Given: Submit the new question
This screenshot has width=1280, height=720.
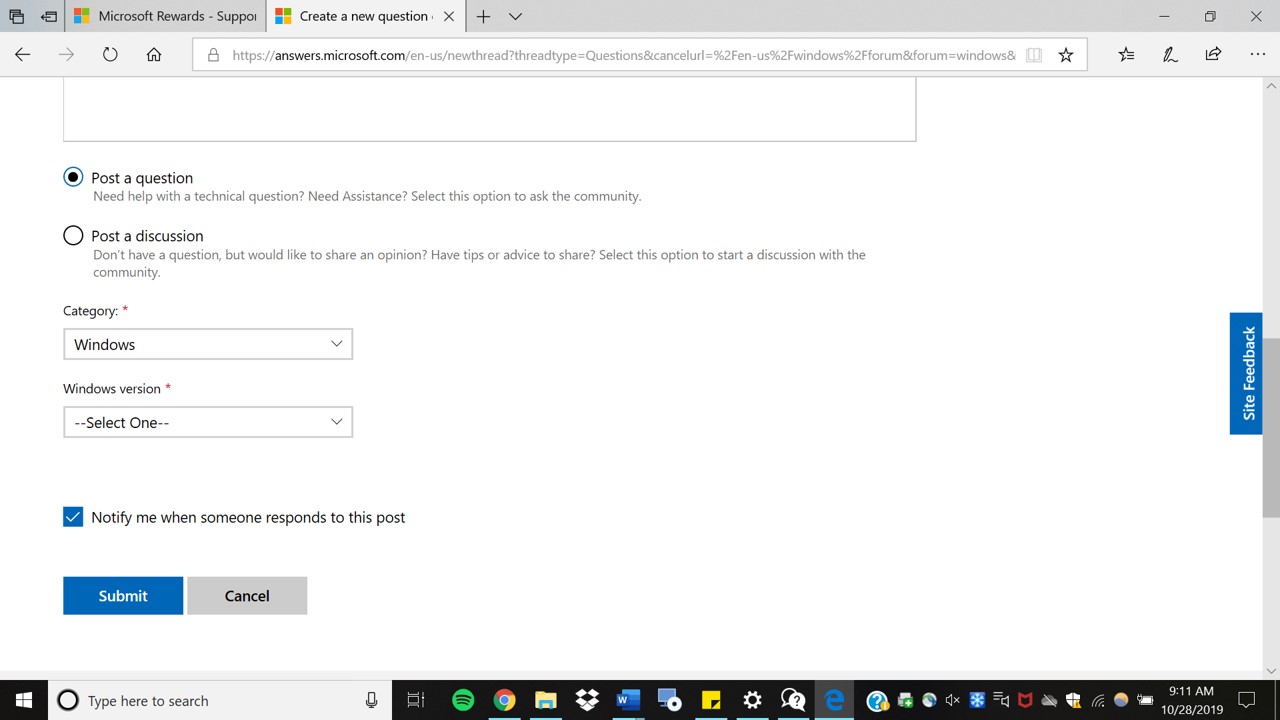Looking at the screenshot, I should pos(123,595).
